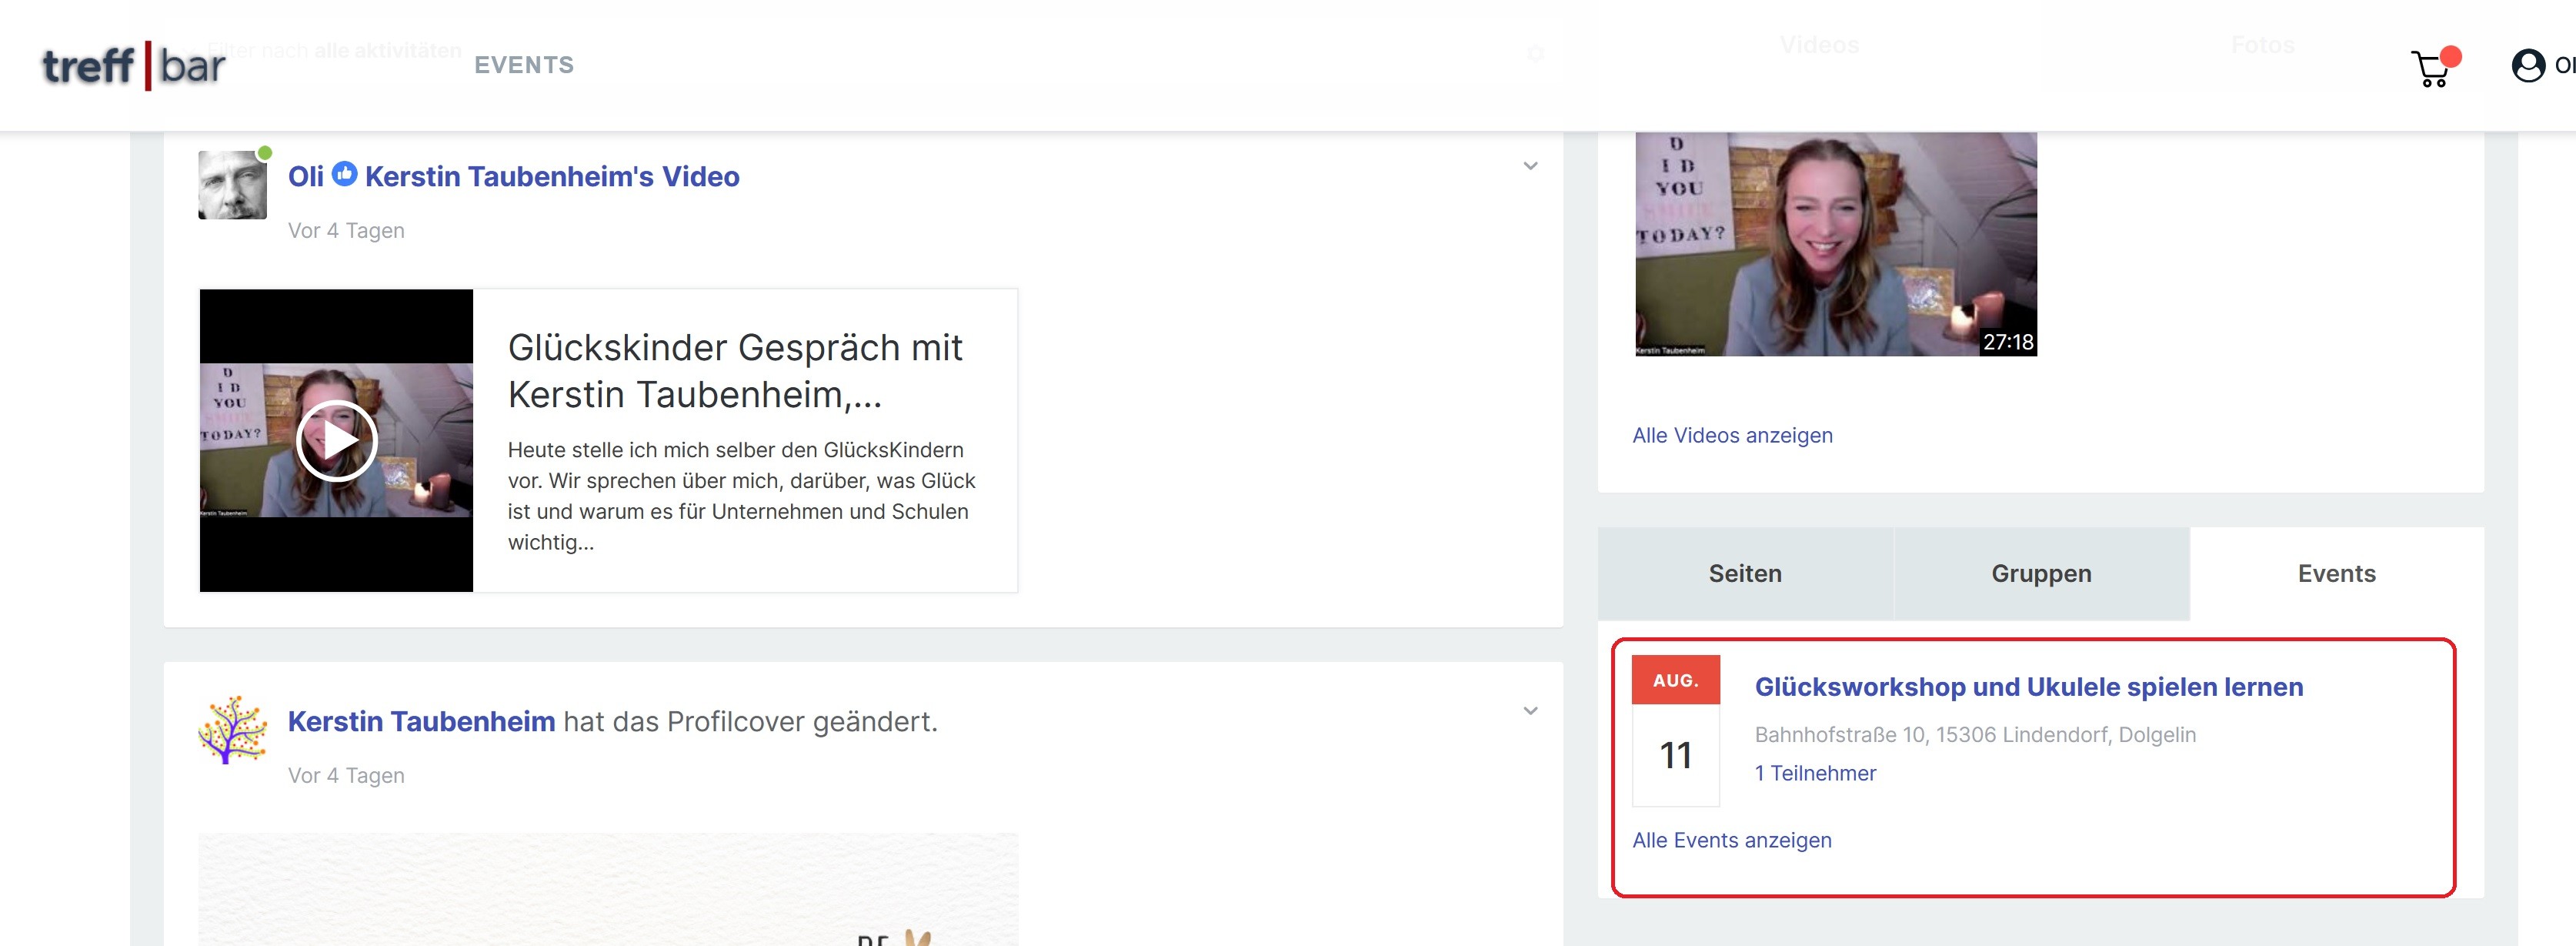Screen dimensions: 2576x946
Task: Switch to the Gruppen tab
Action: (2040, 573)
